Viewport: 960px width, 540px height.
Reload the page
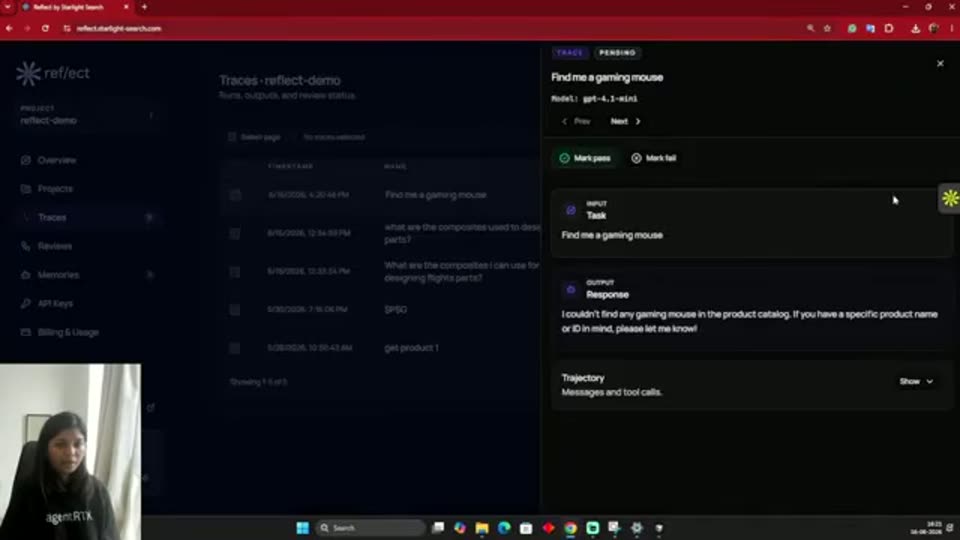[45, 28]
